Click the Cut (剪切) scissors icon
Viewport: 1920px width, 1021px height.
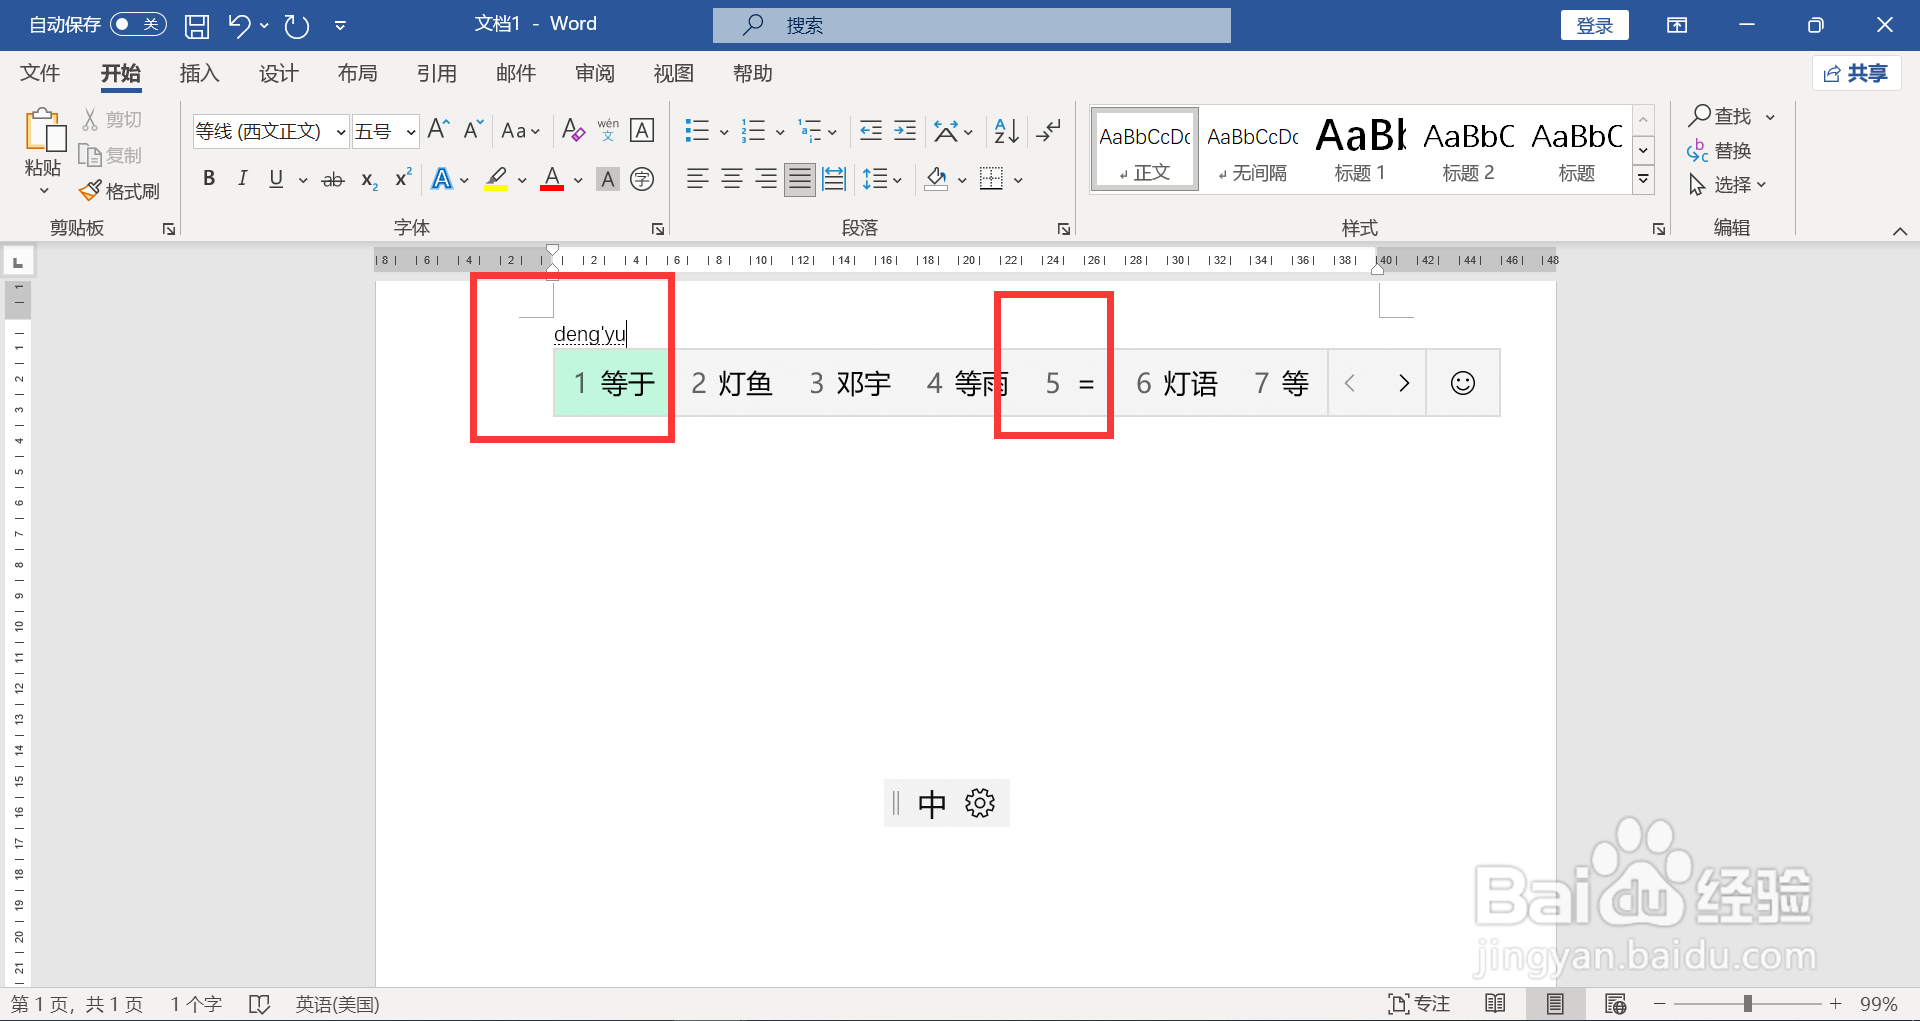[x=90, y=119]
